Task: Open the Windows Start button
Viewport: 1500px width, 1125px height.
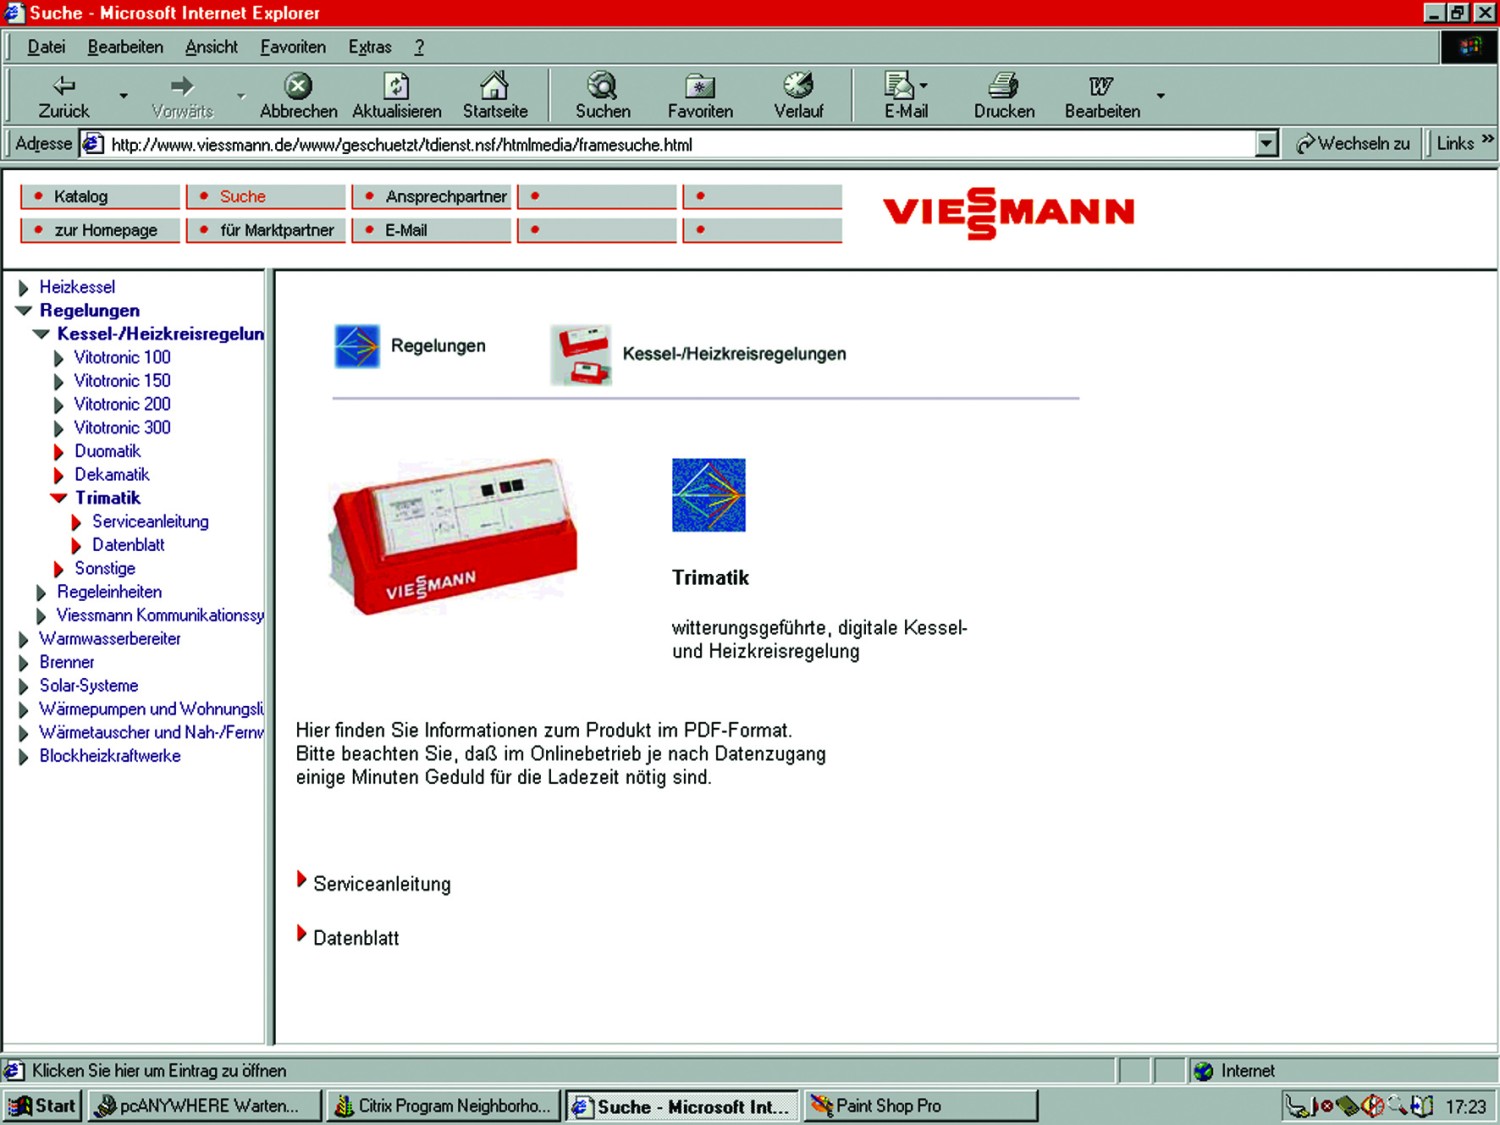Action: click(42, 1106)
